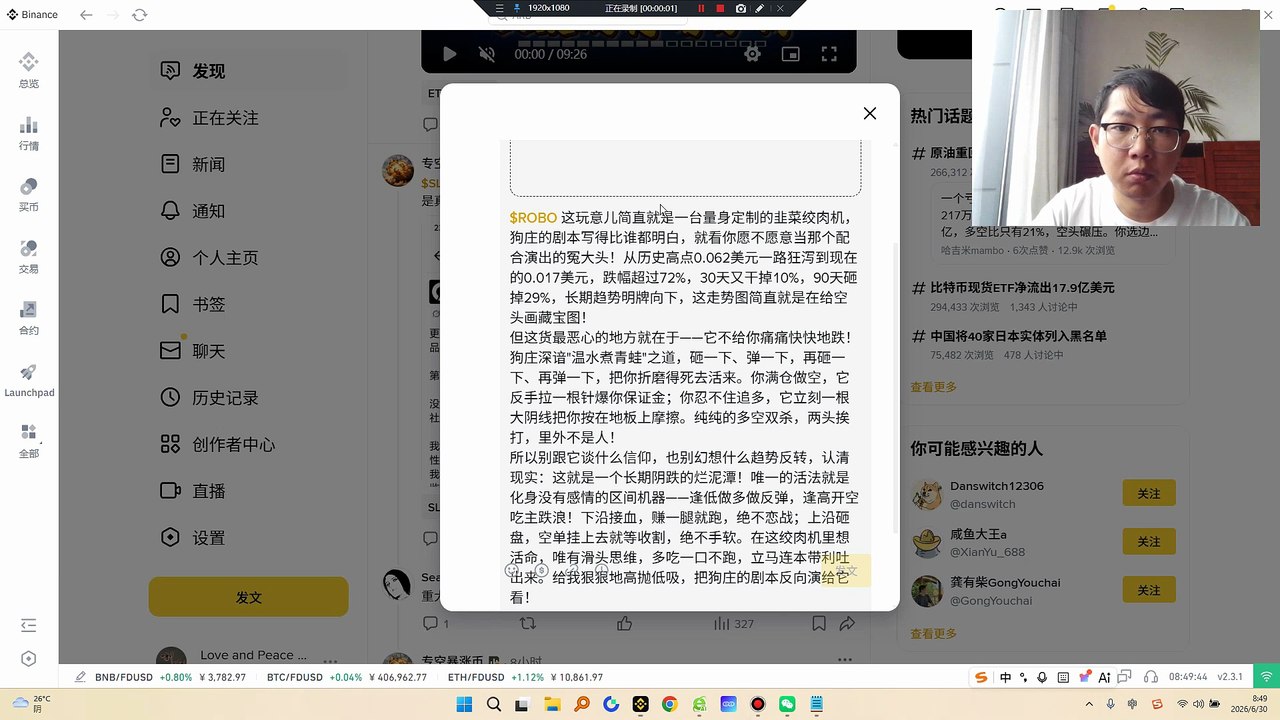Click the yellow 发文 post button in sidebar

[x=249, y=597]
